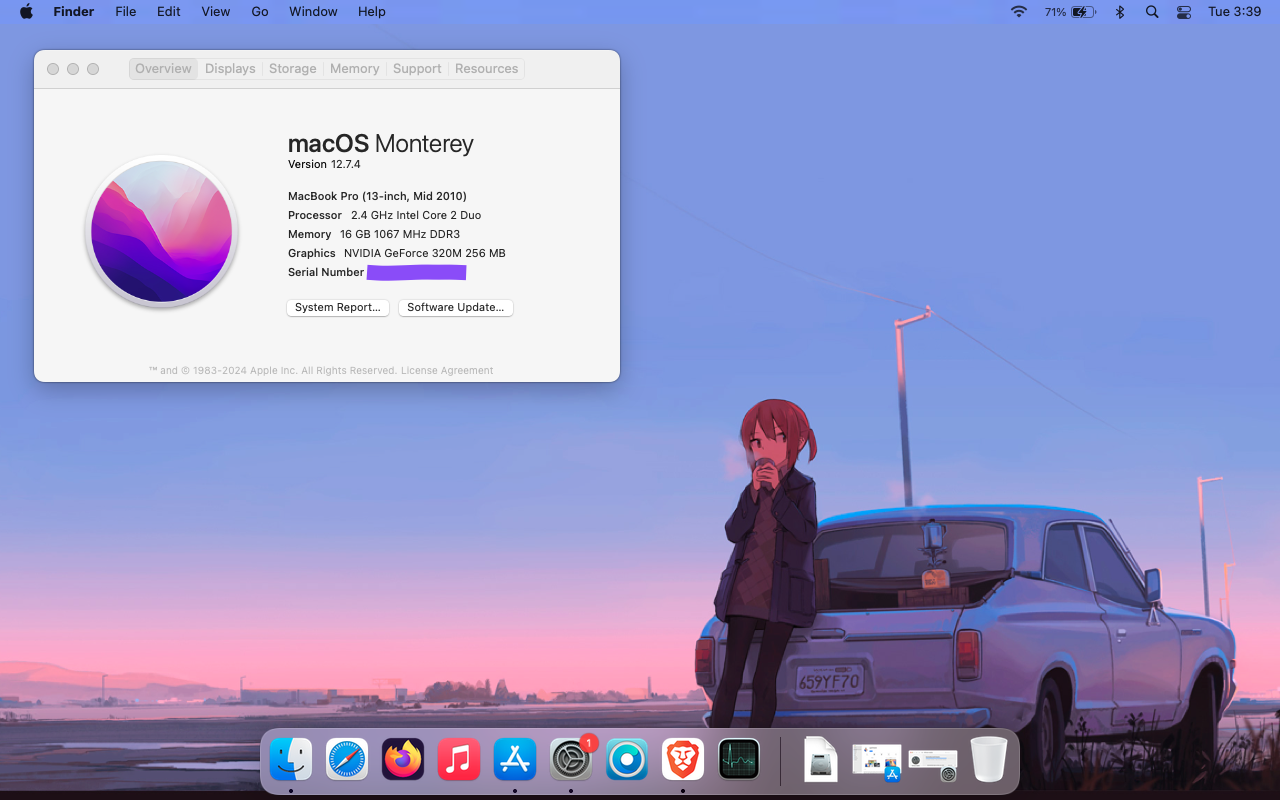The width and height of the screenshot is (1280, 800).
Task: Open the View menu
Action: coord(216,12)
